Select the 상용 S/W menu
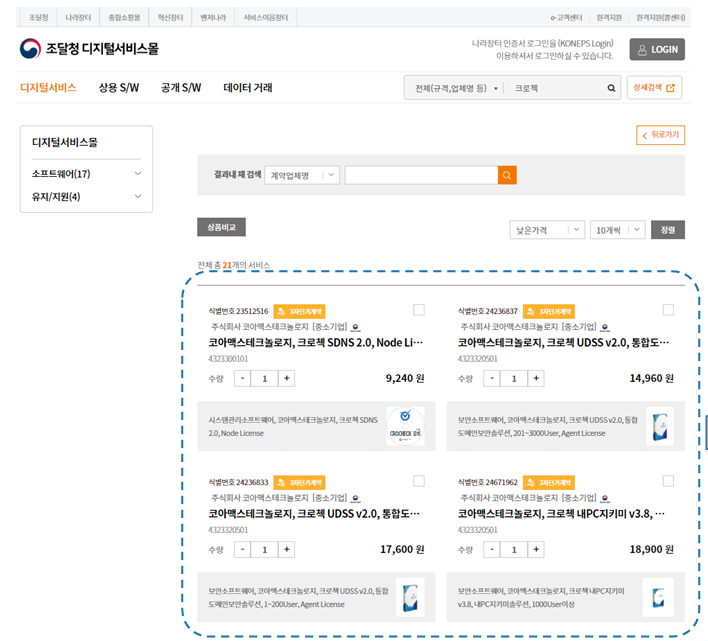Viewport: 708px width, 641px height. pos(119,88)
